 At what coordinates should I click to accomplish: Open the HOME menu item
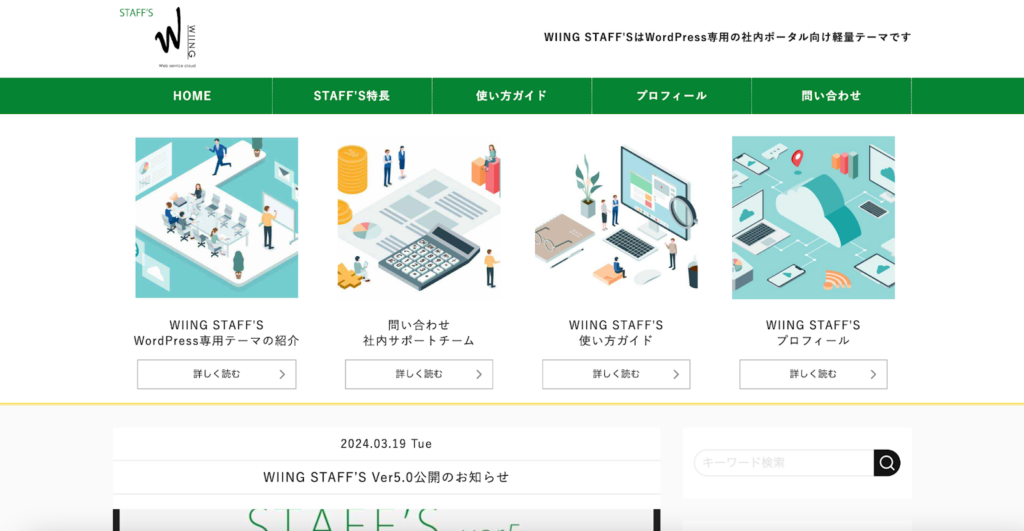pyautogui.click(x=192, y=96)
